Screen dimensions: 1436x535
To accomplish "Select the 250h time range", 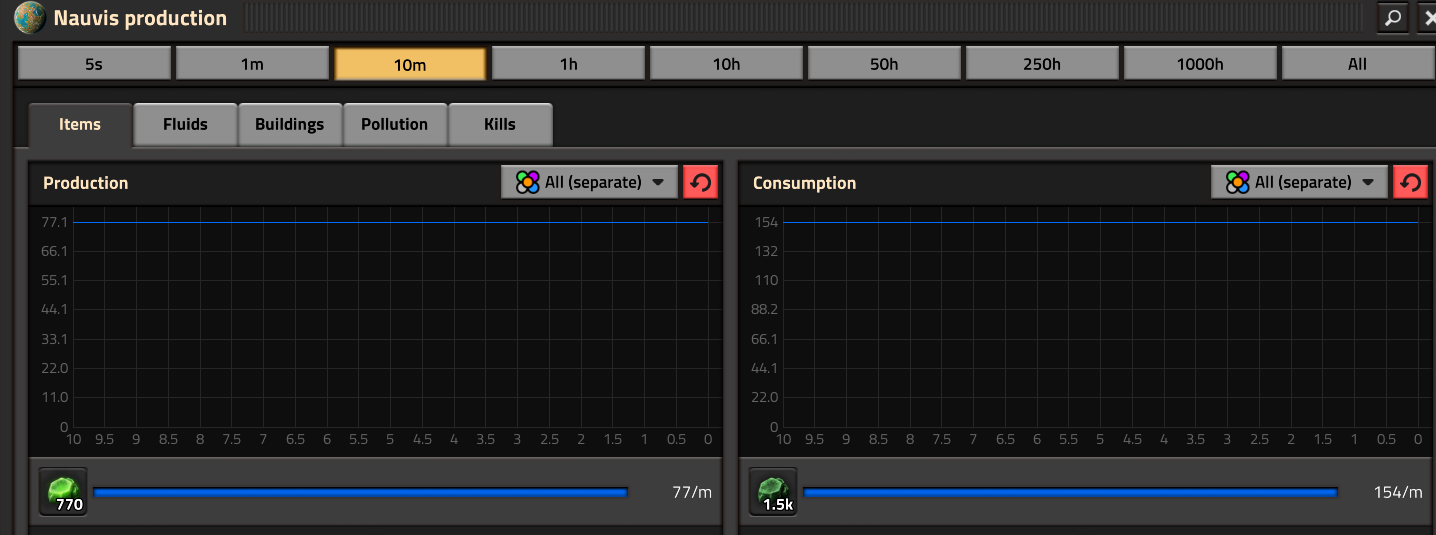I will [1042, 63].
